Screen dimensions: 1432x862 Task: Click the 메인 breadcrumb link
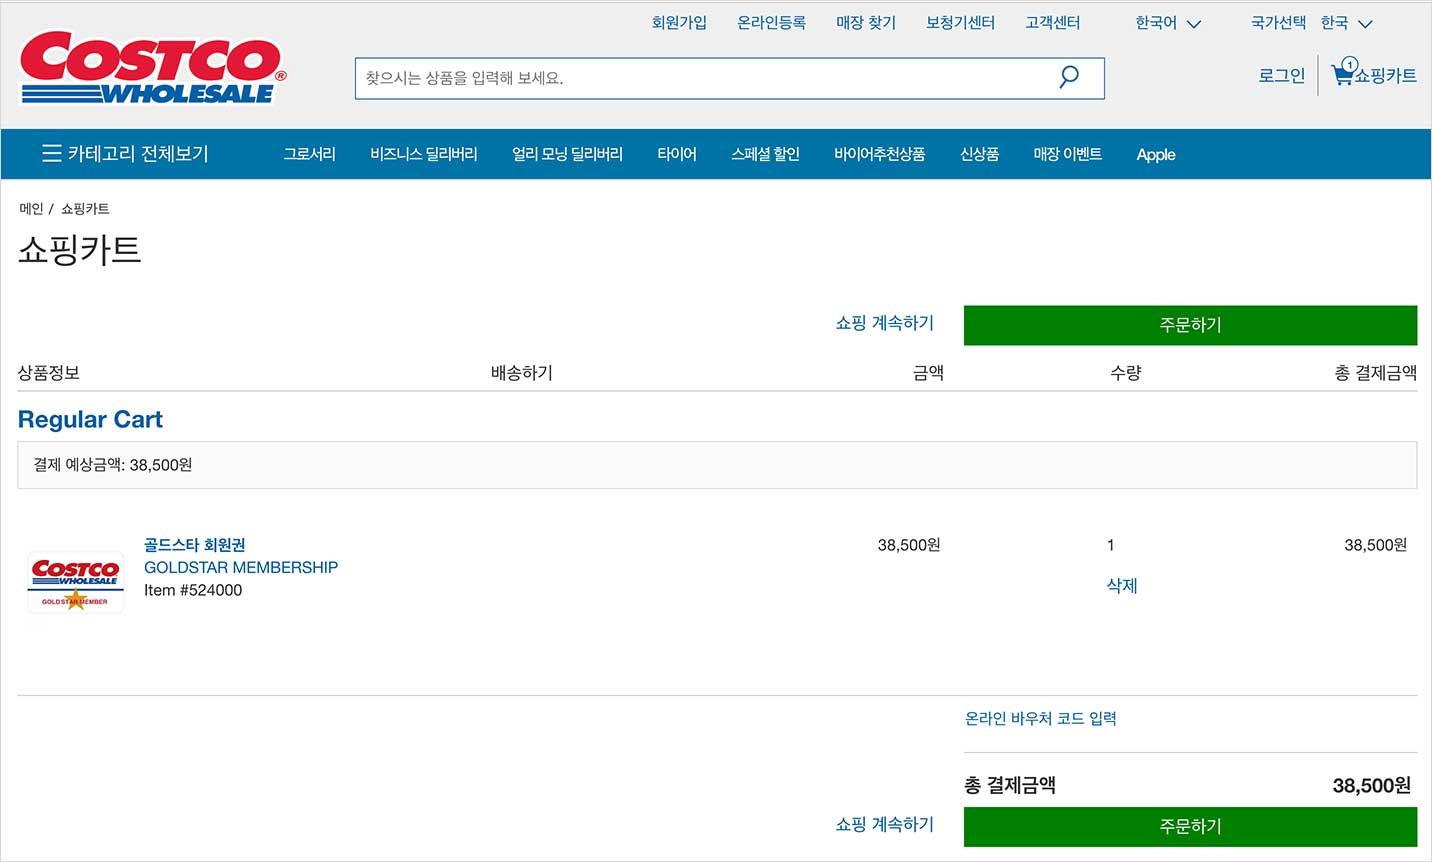click(x=30, y=208)
